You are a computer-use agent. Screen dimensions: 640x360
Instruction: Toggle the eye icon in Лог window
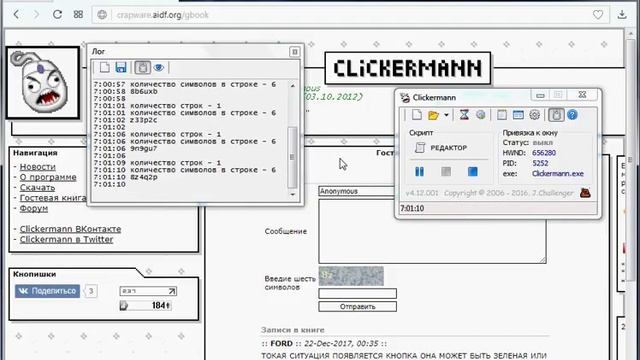[159, 67]
